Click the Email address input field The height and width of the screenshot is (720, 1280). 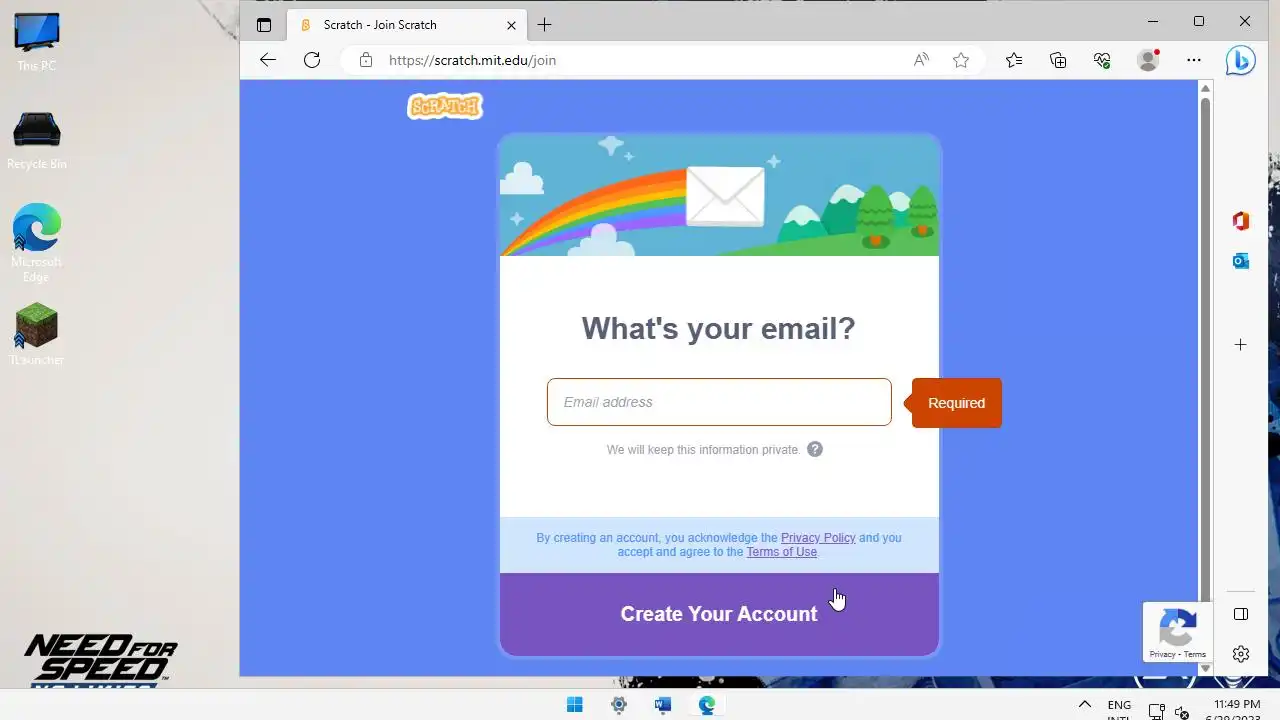[x=719, y=402]
